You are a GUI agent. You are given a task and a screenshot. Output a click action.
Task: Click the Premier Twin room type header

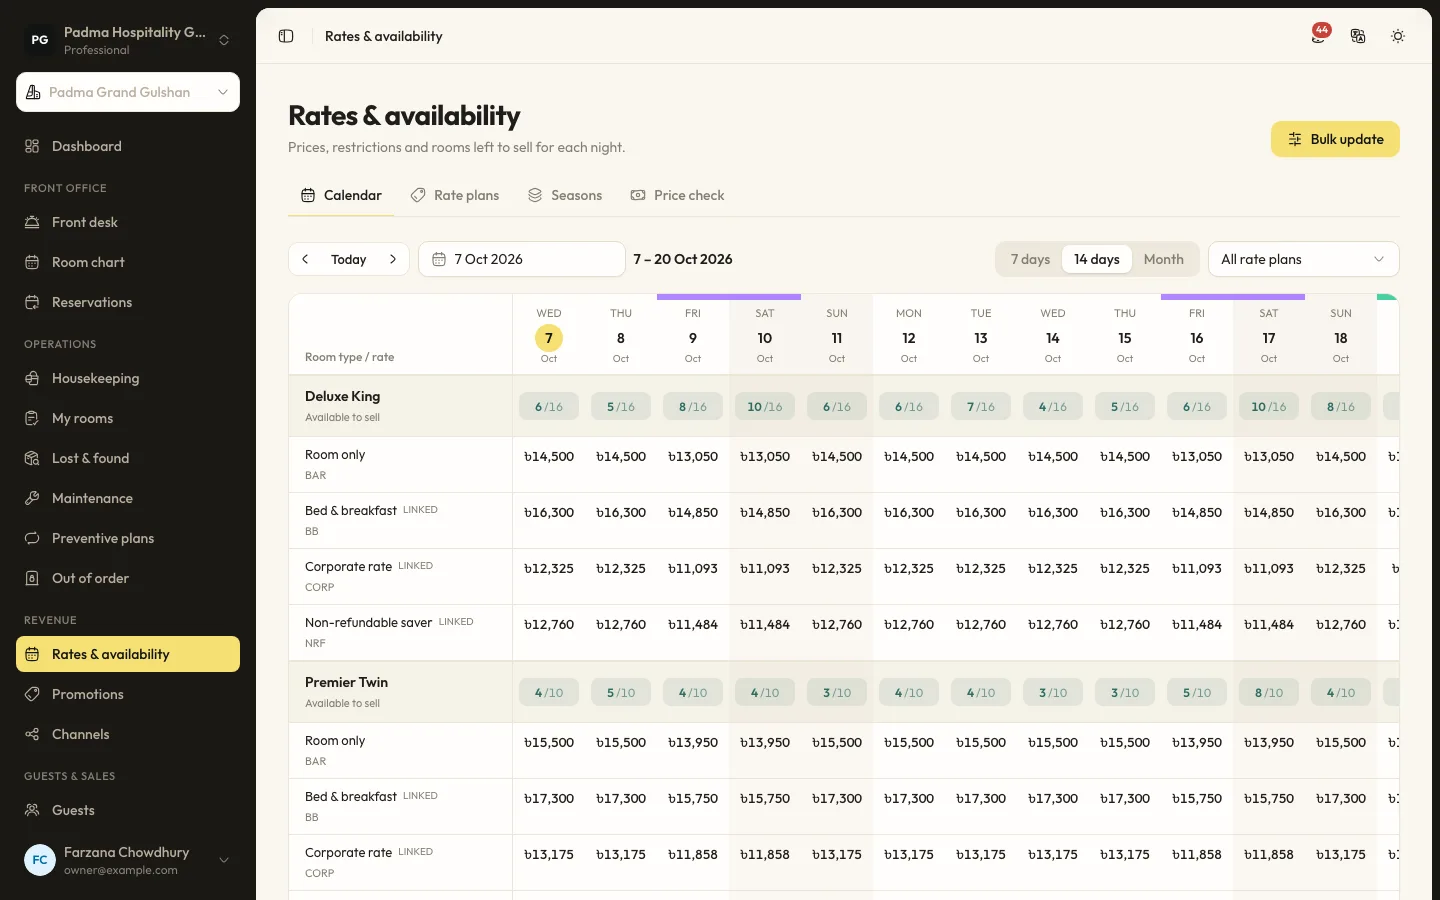400,692
